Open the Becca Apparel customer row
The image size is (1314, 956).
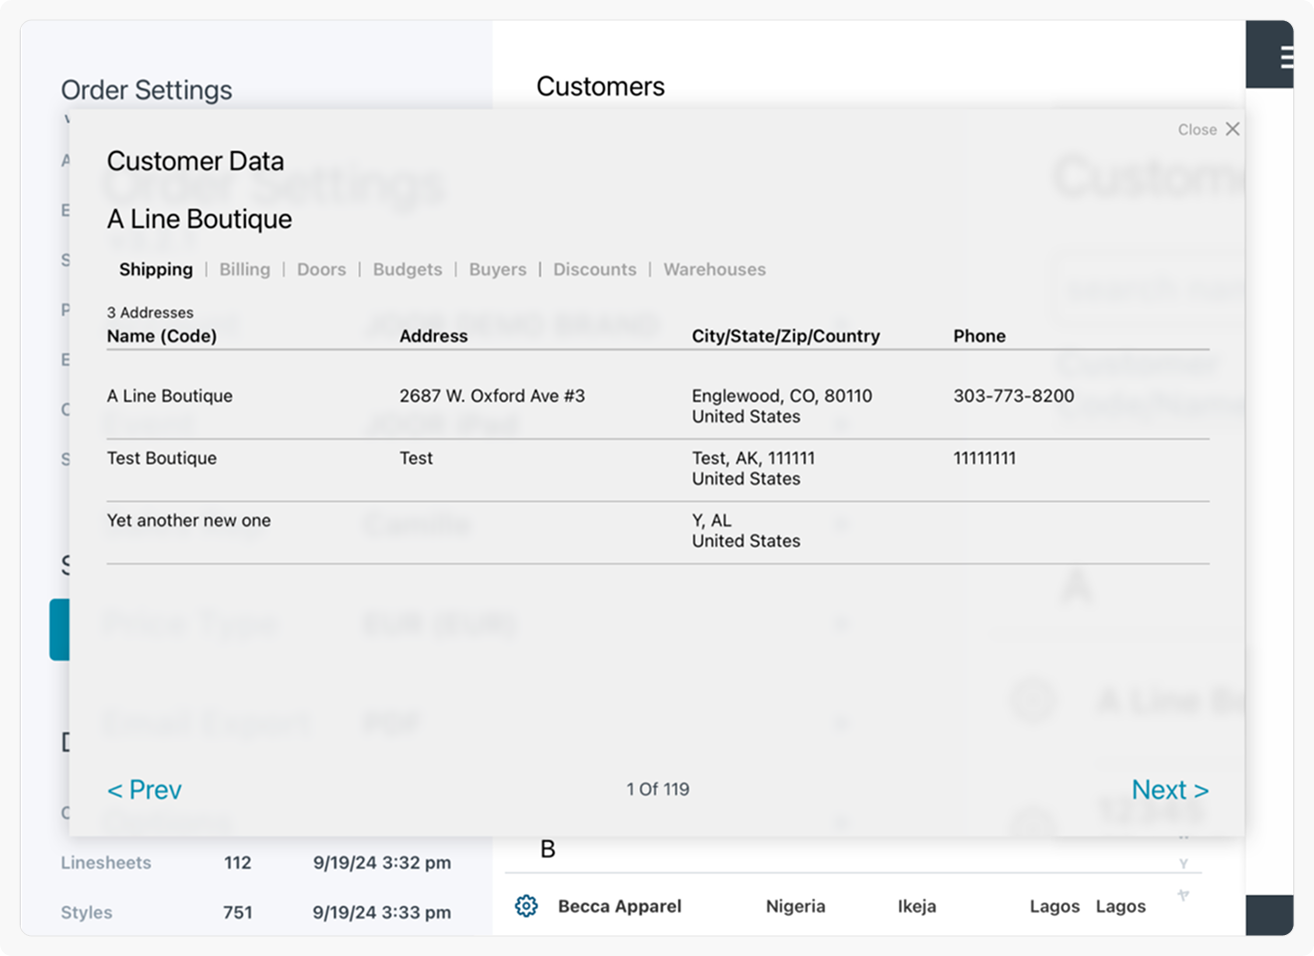click(x=620, y=906)
